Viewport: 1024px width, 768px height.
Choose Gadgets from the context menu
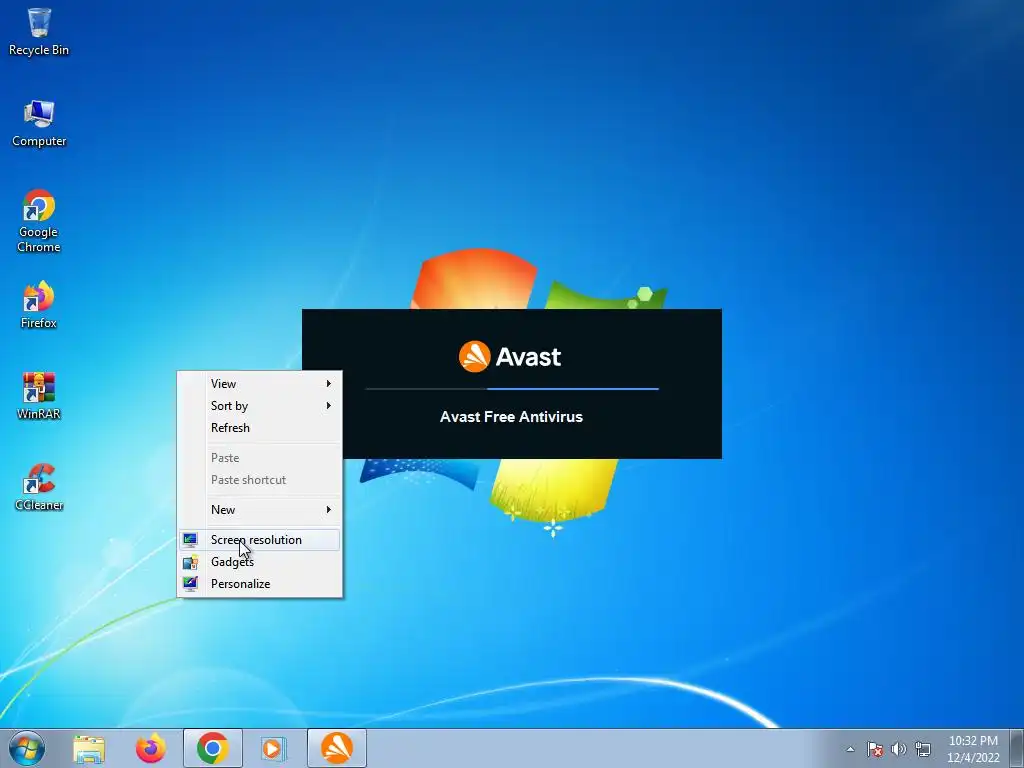pos(260,562)
